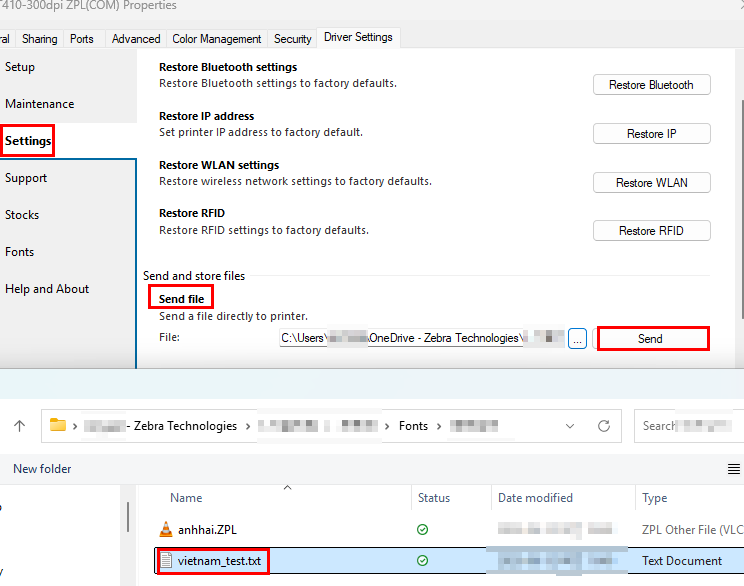
Task: Click the Restore WLAN button
Action: pyautogui.click(x=651, y=183)
